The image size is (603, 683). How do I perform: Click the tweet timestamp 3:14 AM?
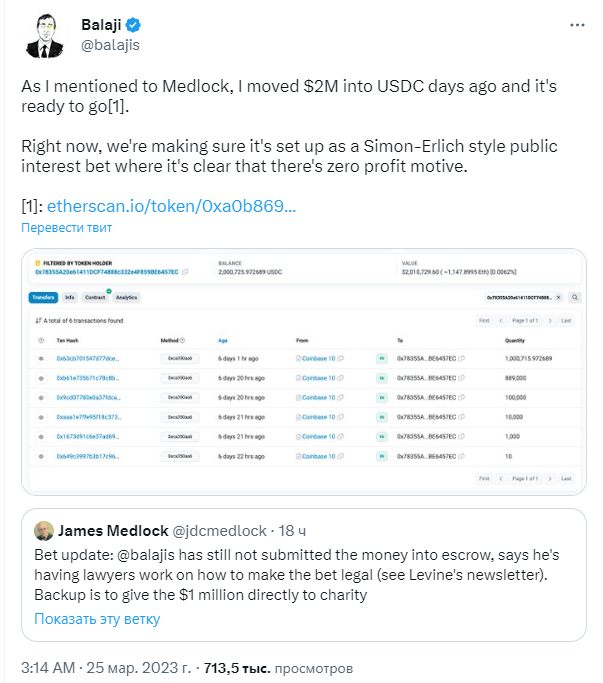tap(48, 668)
